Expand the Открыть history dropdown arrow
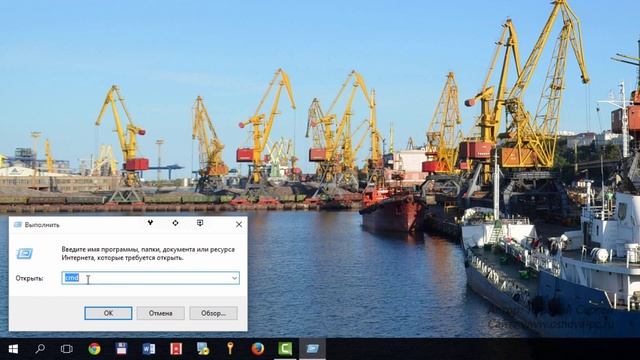Screen dimensions: 640x360 pos(234,278)
